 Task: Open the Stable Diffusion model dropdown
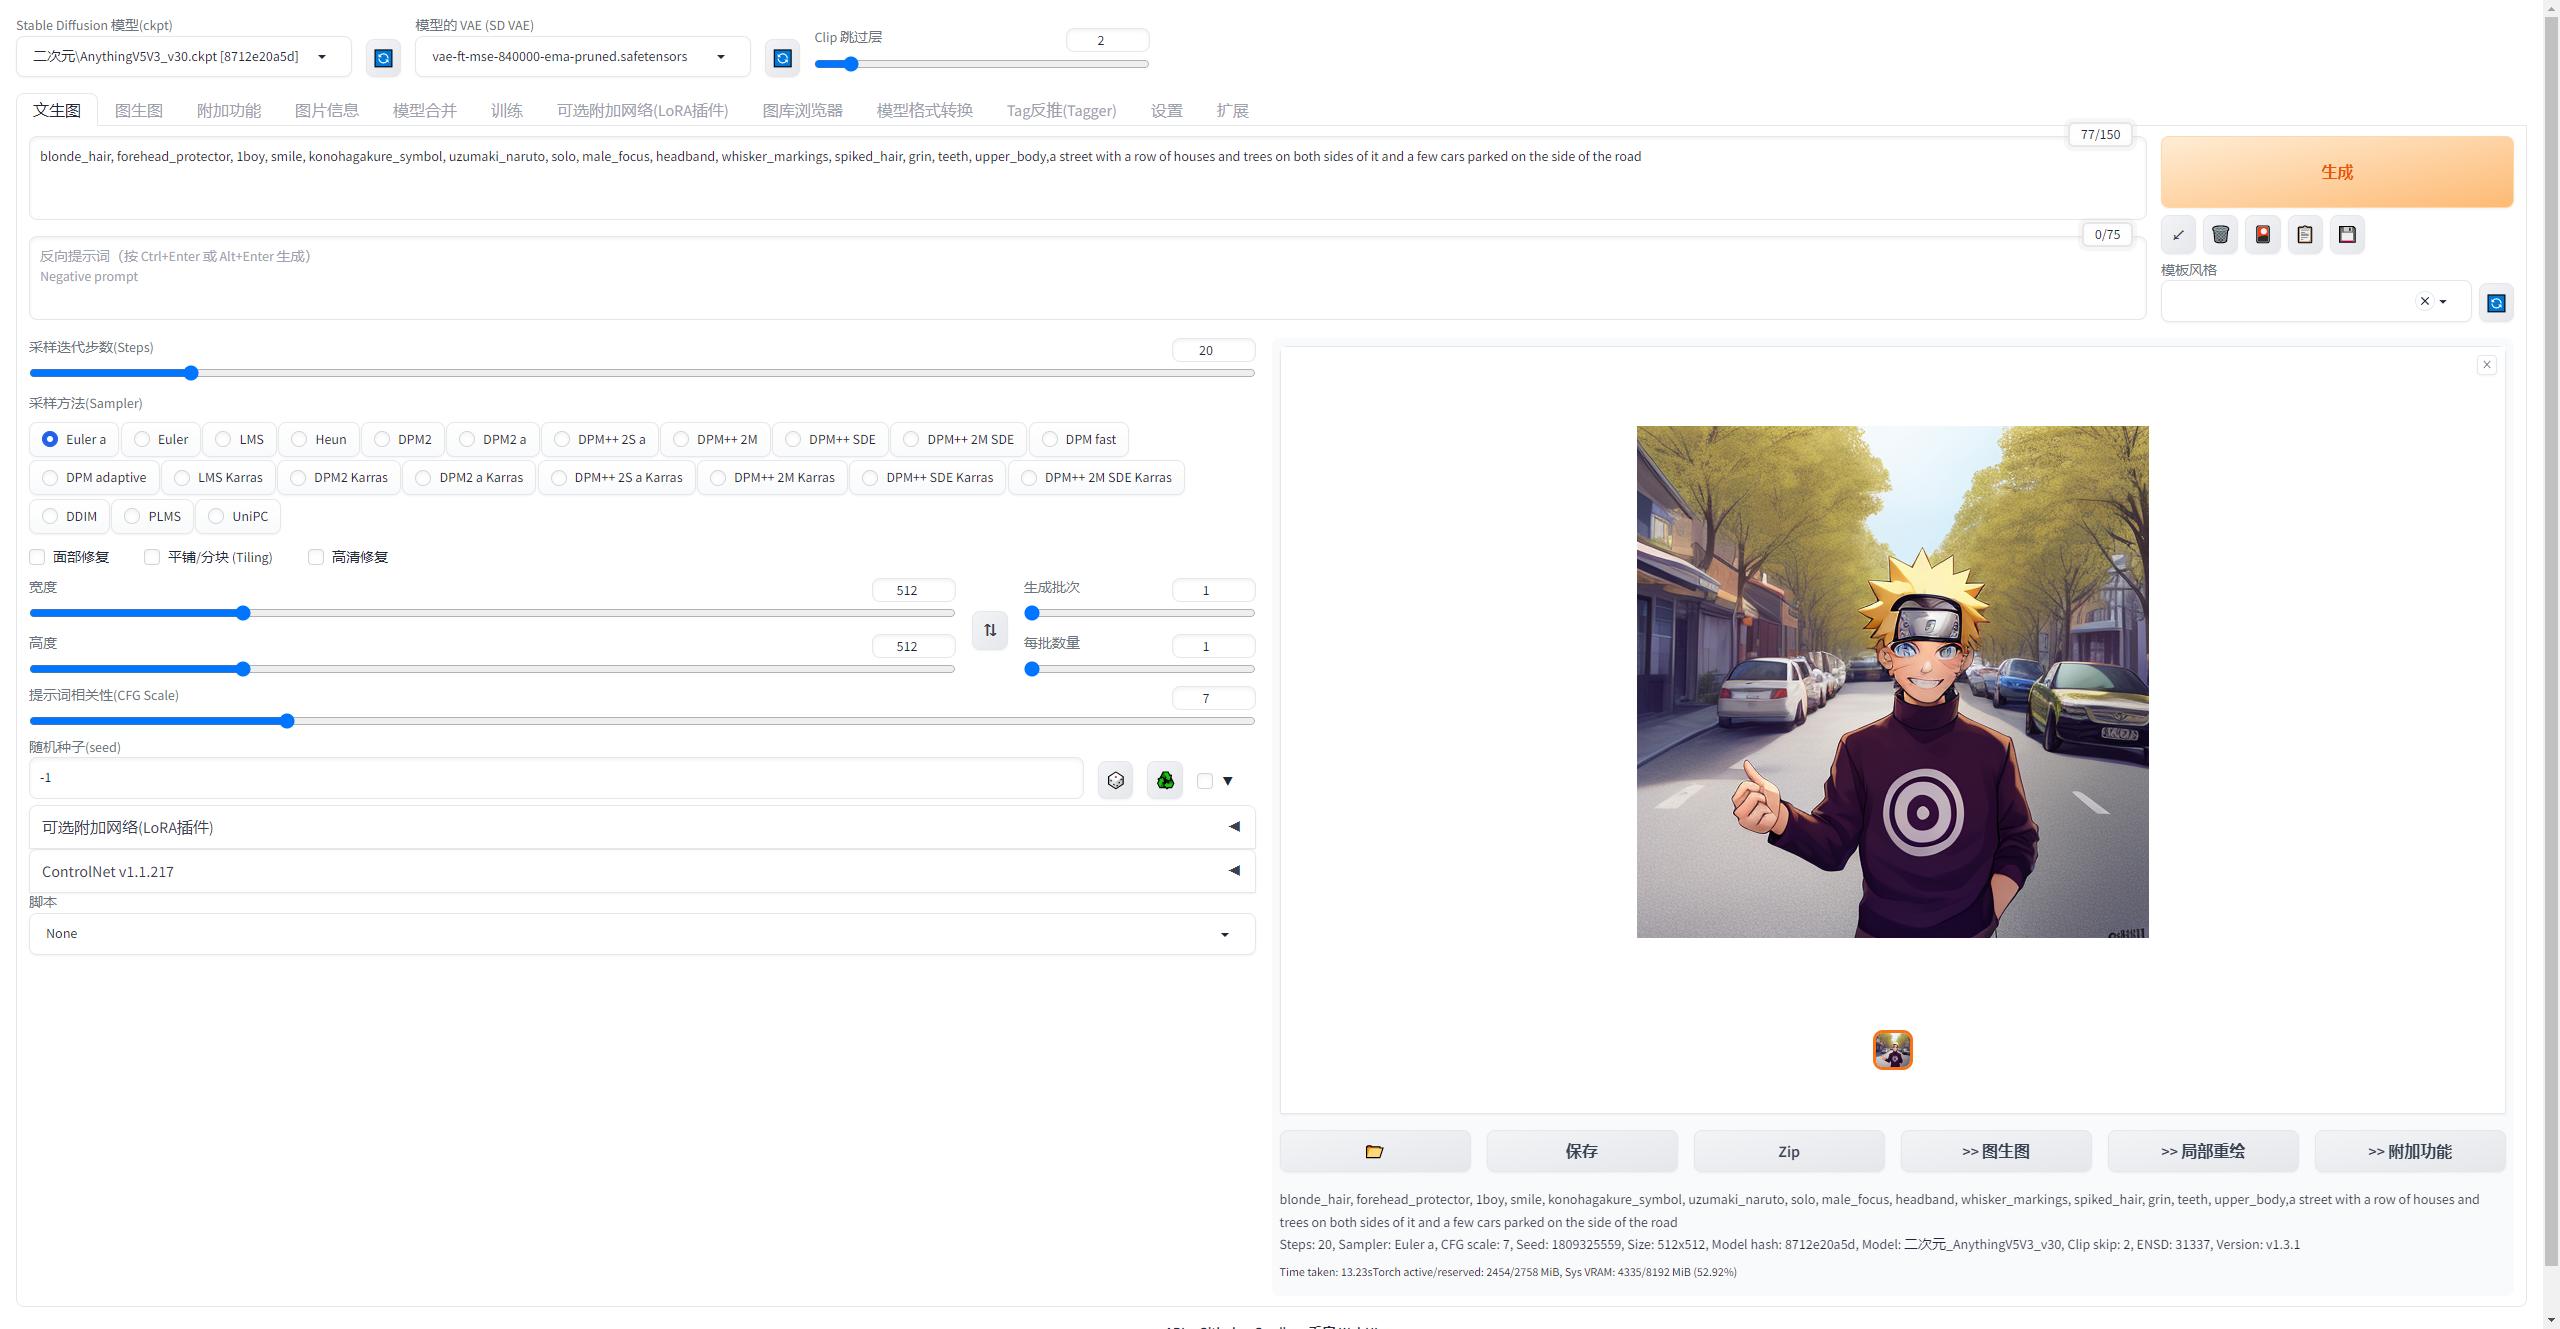(183, 57)
